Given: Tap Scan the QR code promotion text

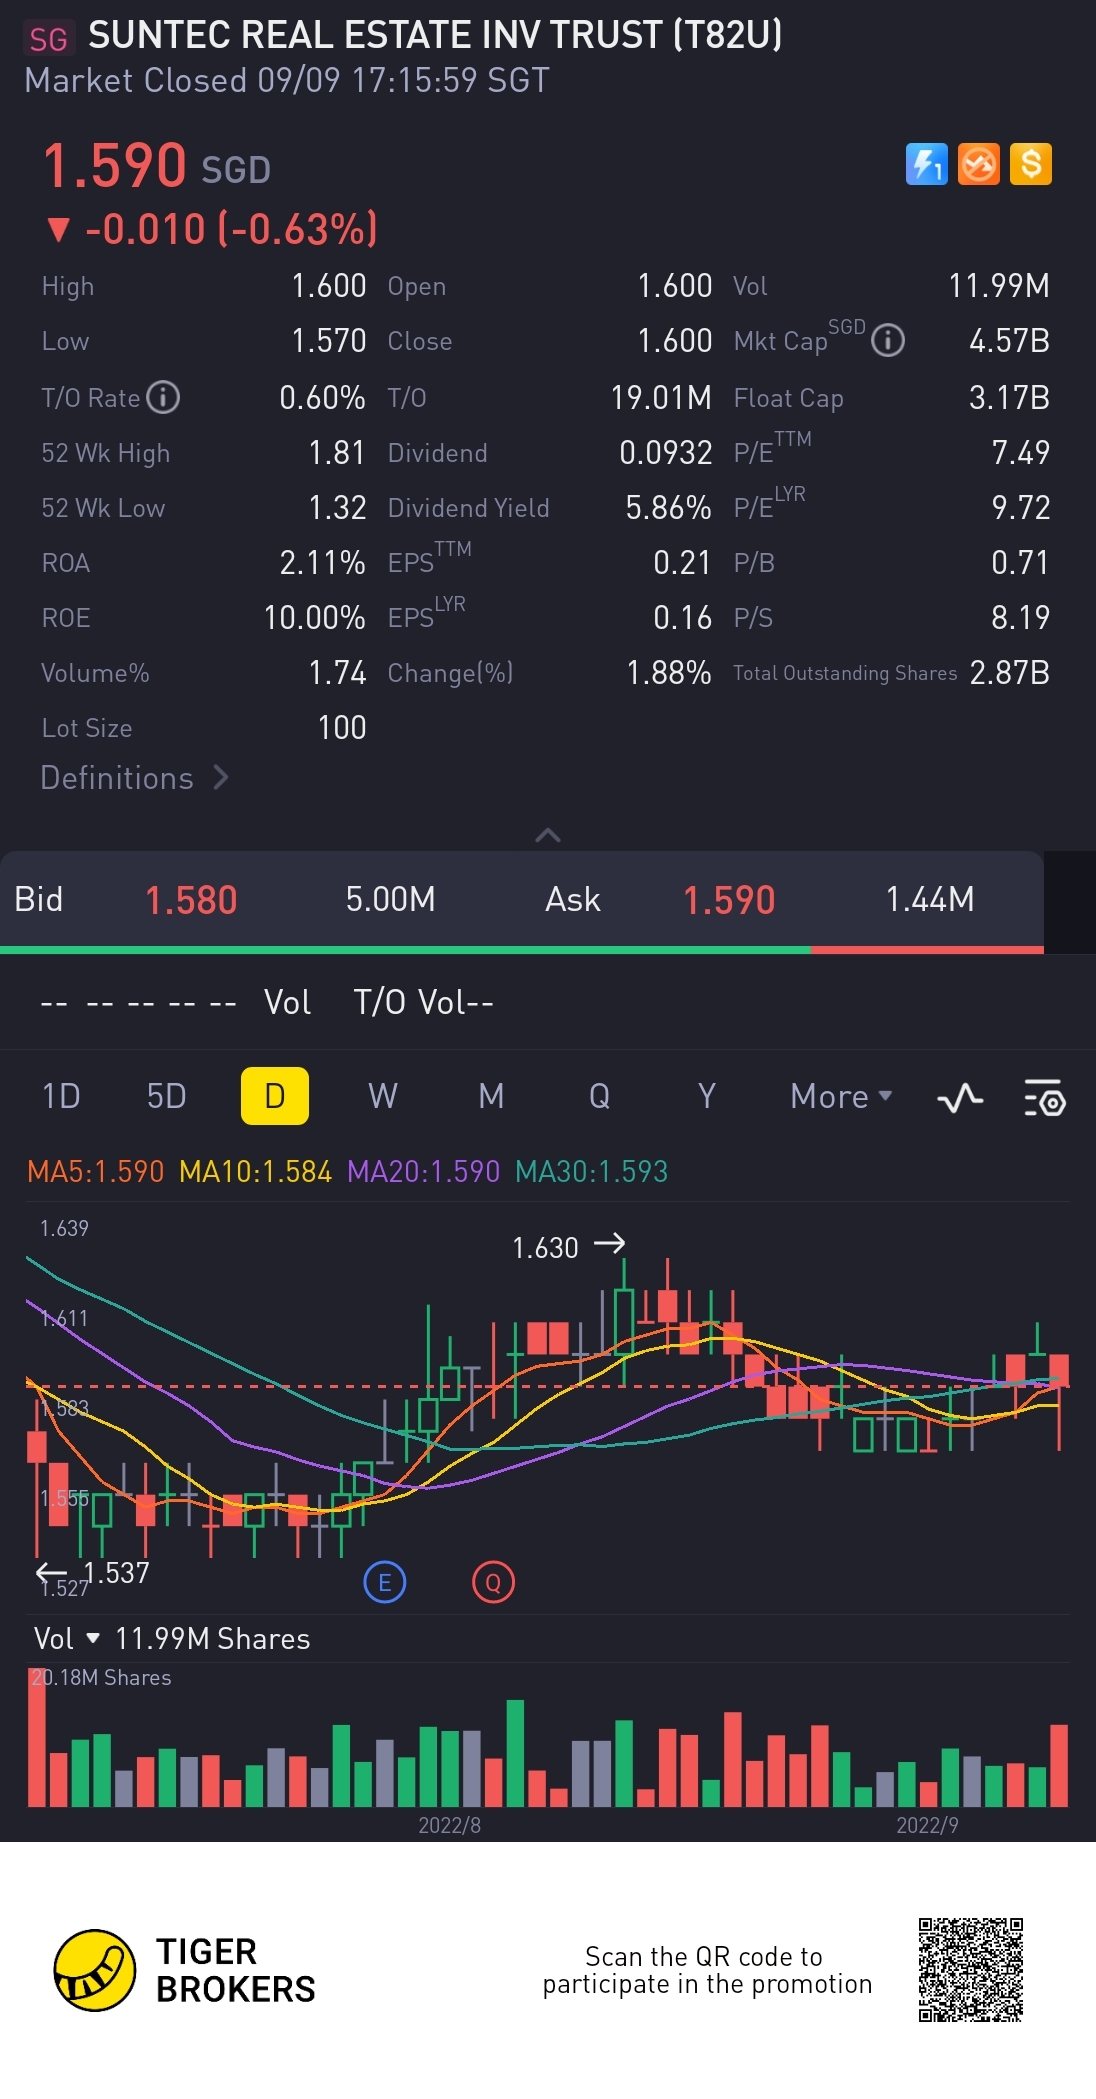Looking at the screenshot, I should (707, 1970).
